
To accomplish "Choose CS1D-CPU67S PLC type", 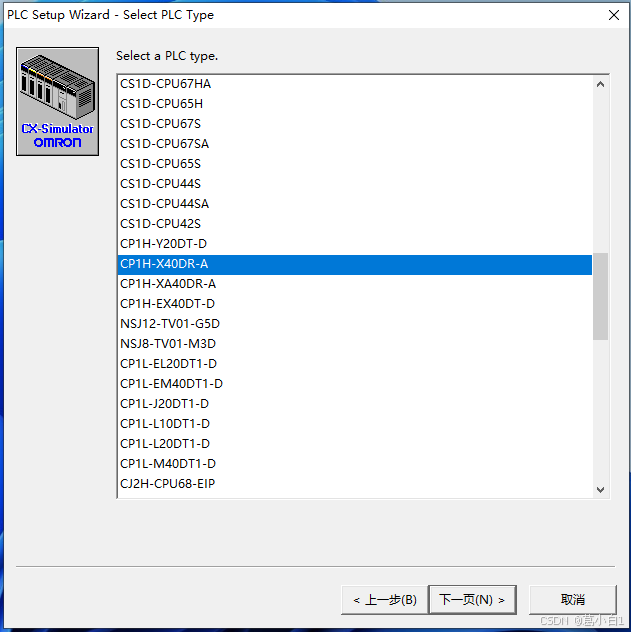I will (355, 124).
